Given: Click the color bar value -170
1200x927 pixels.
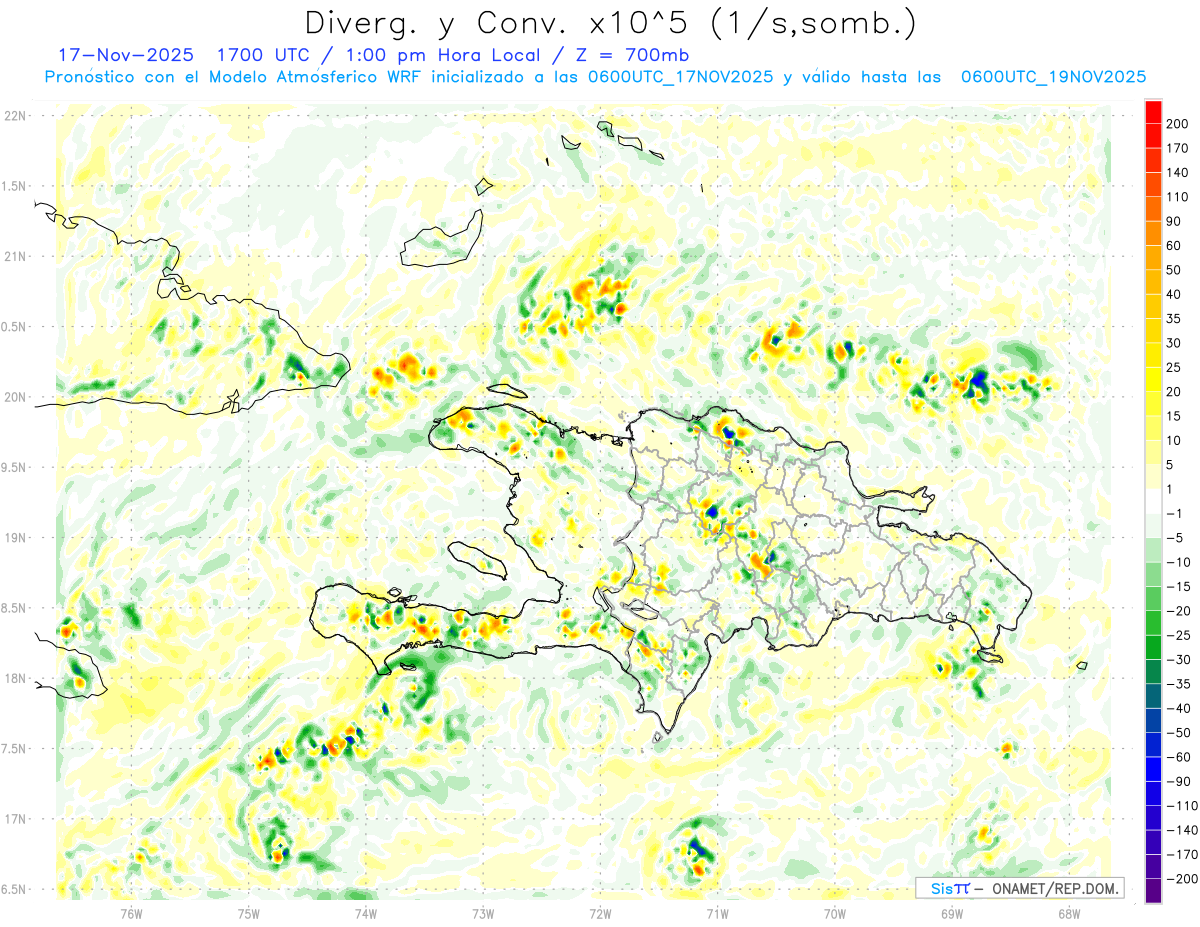Looking at the screenshot, I should (1182, 855).
